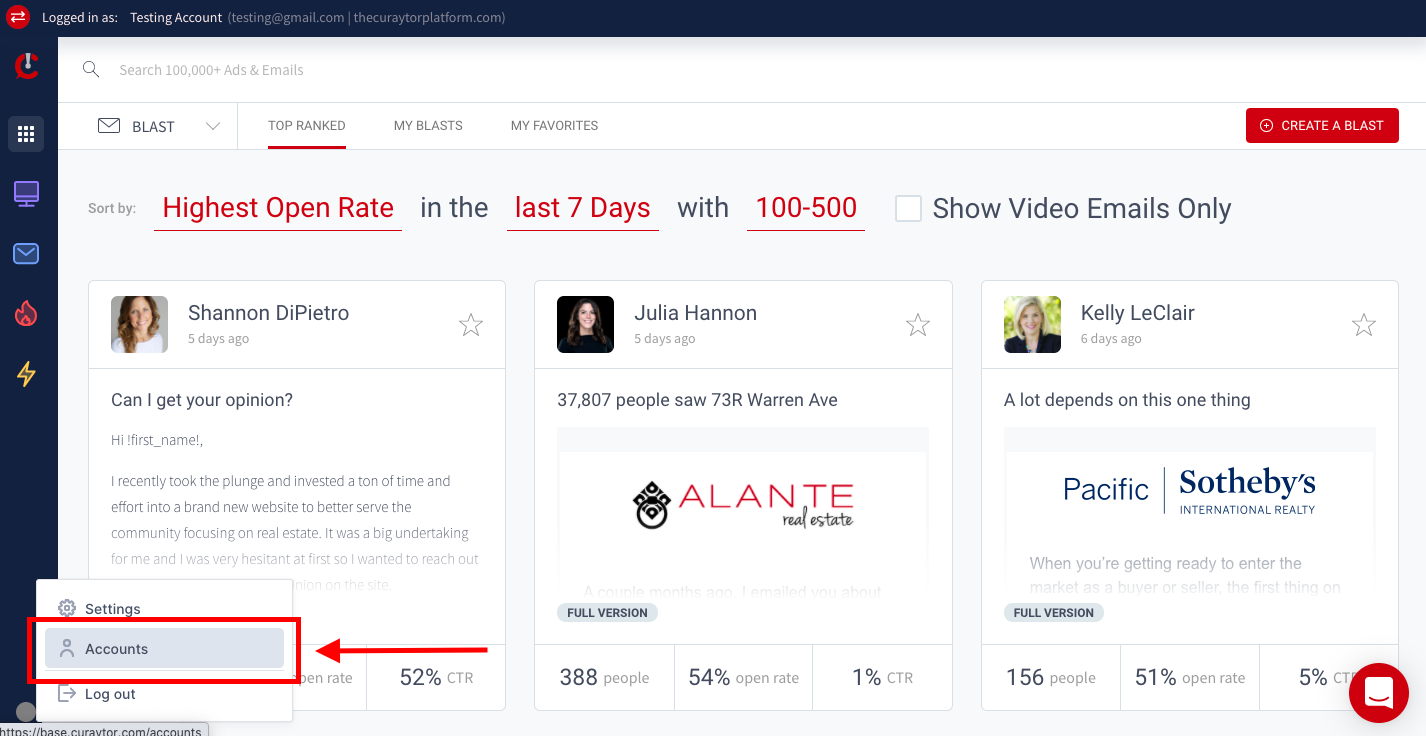This screenshot has height=736, width=1426.
Task: Click the Pacific Sotheby's logo image
Action: click(x=1189, y=491)
